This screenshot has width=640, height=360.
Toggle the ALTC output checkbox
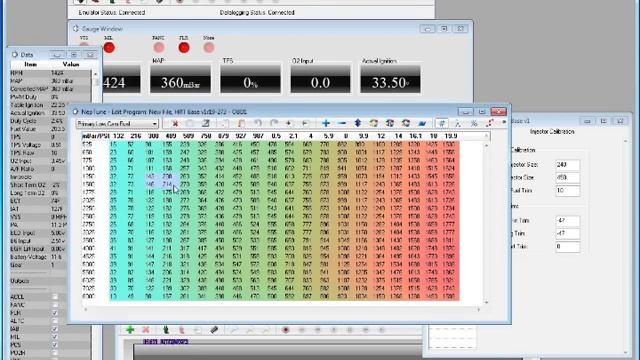click(x=55, y=321)
